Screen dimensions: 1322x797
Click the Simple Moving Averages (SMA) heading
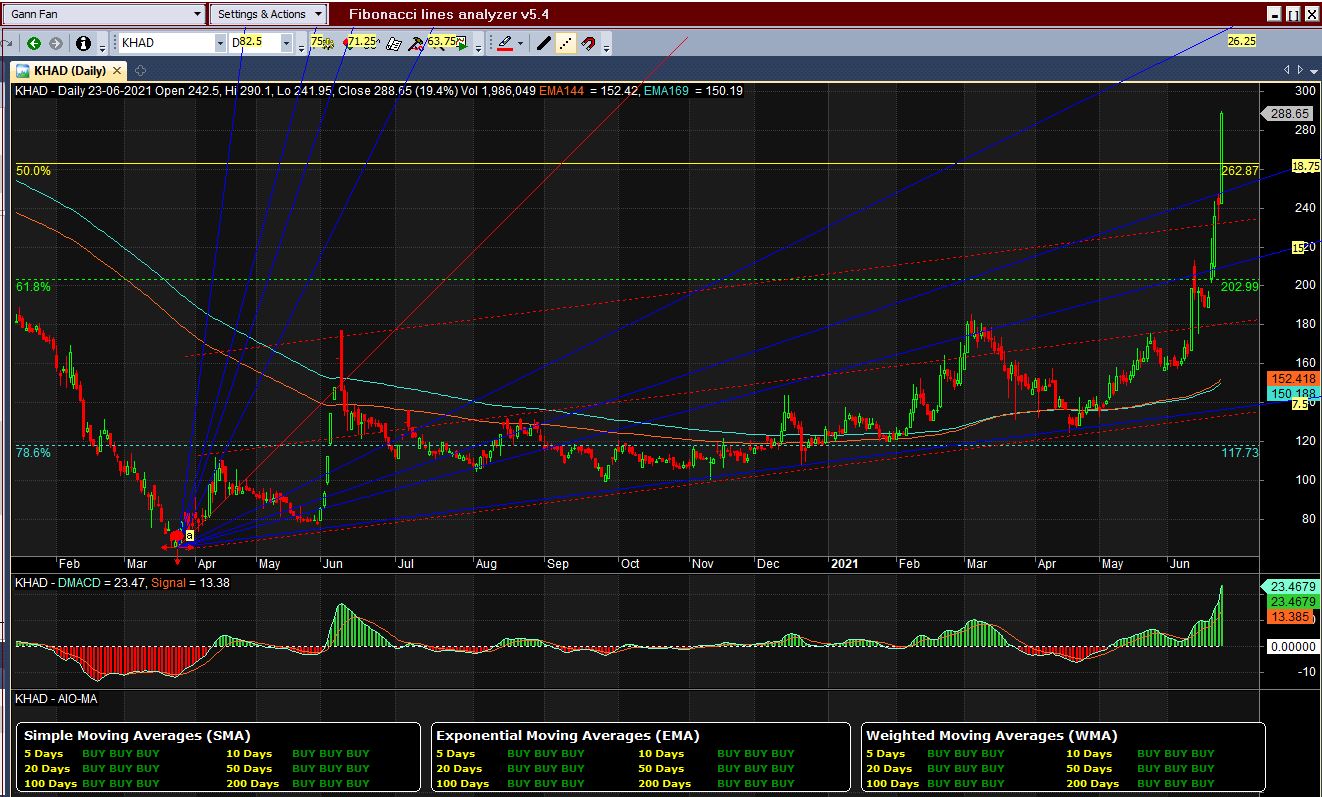coord(137,735)
